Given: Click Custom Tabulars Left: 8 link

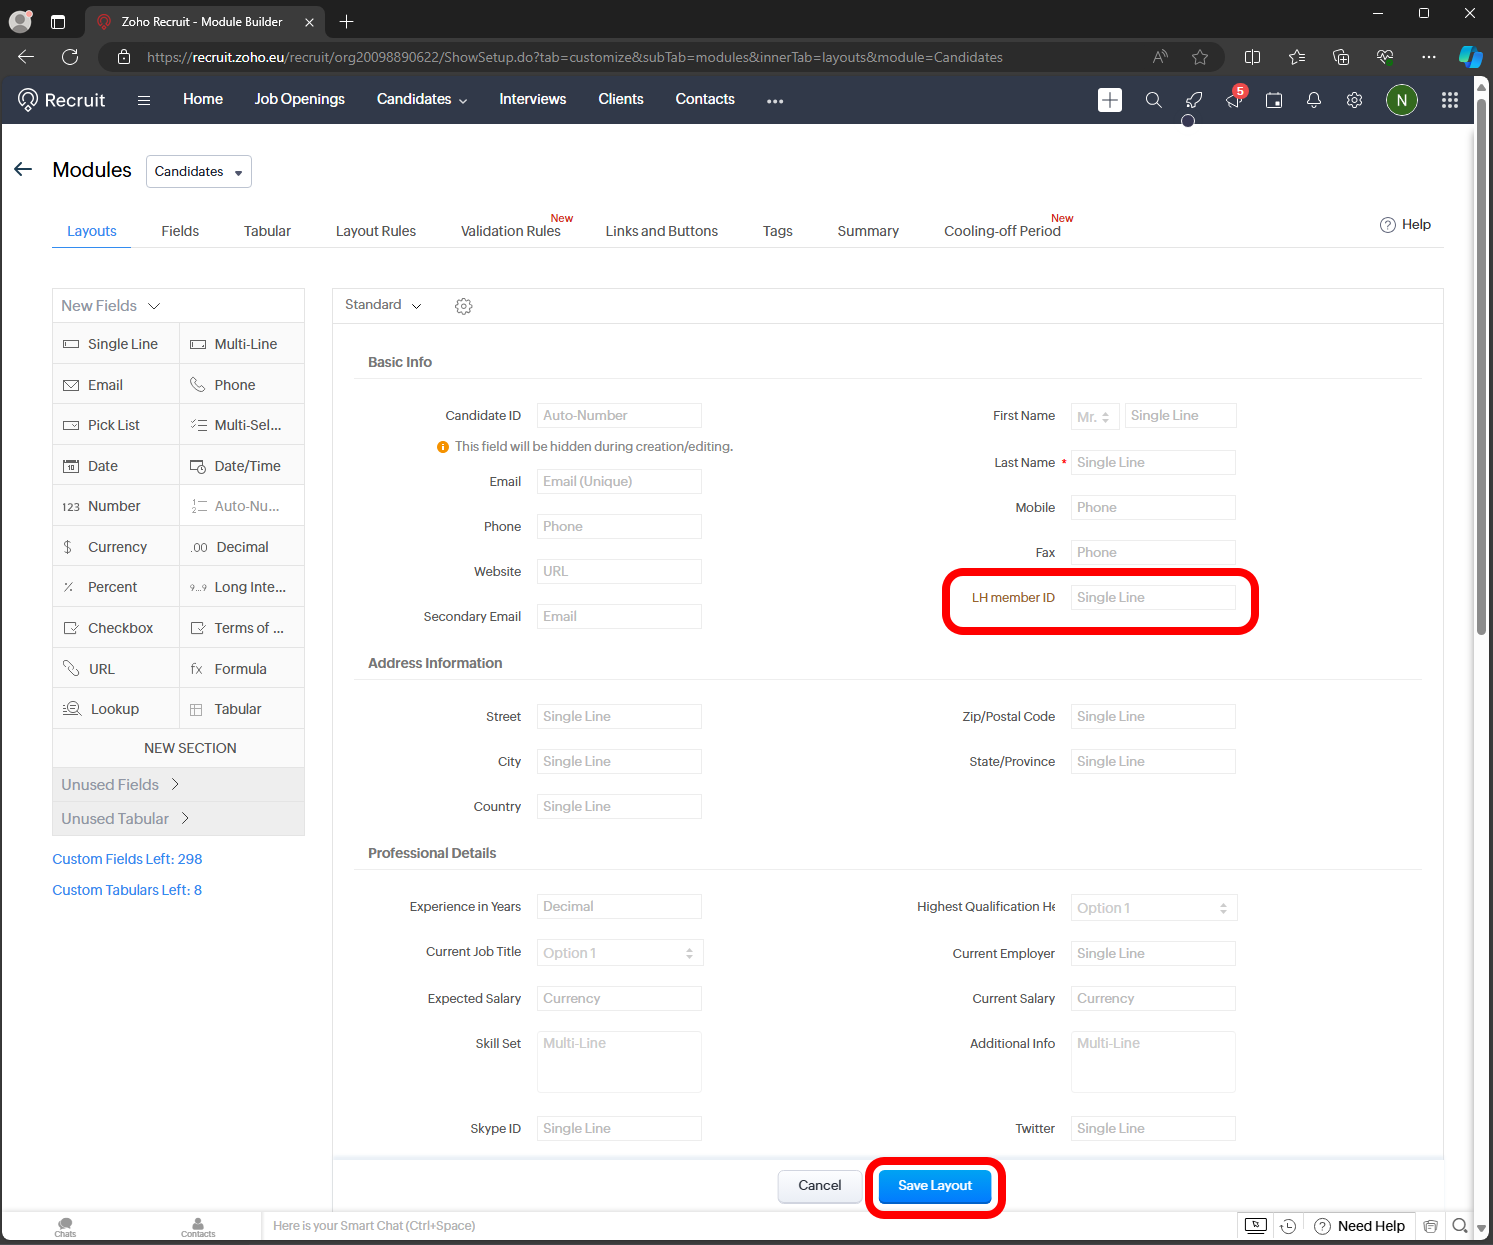Looking at the screenshot, I should point(127,890).
